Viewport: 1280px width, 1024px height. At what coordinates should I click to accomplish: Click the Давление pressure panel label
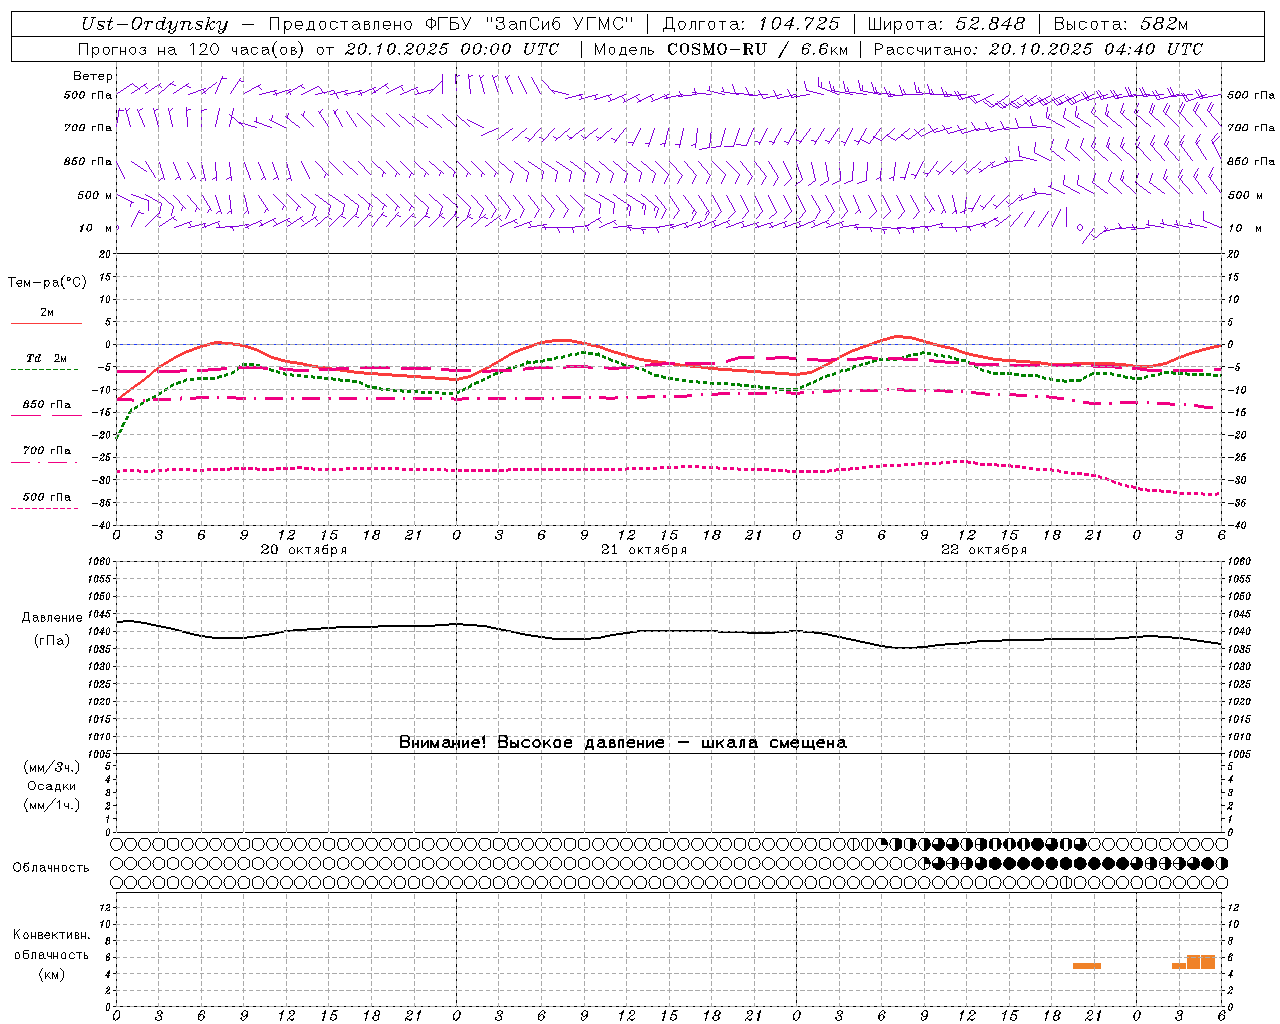tap(52, 618)
